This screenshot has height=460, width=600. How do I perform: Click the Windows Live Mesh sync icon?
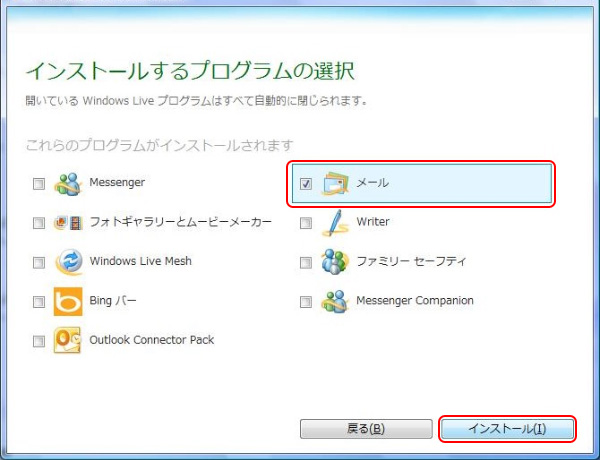(x=68, y=262)
